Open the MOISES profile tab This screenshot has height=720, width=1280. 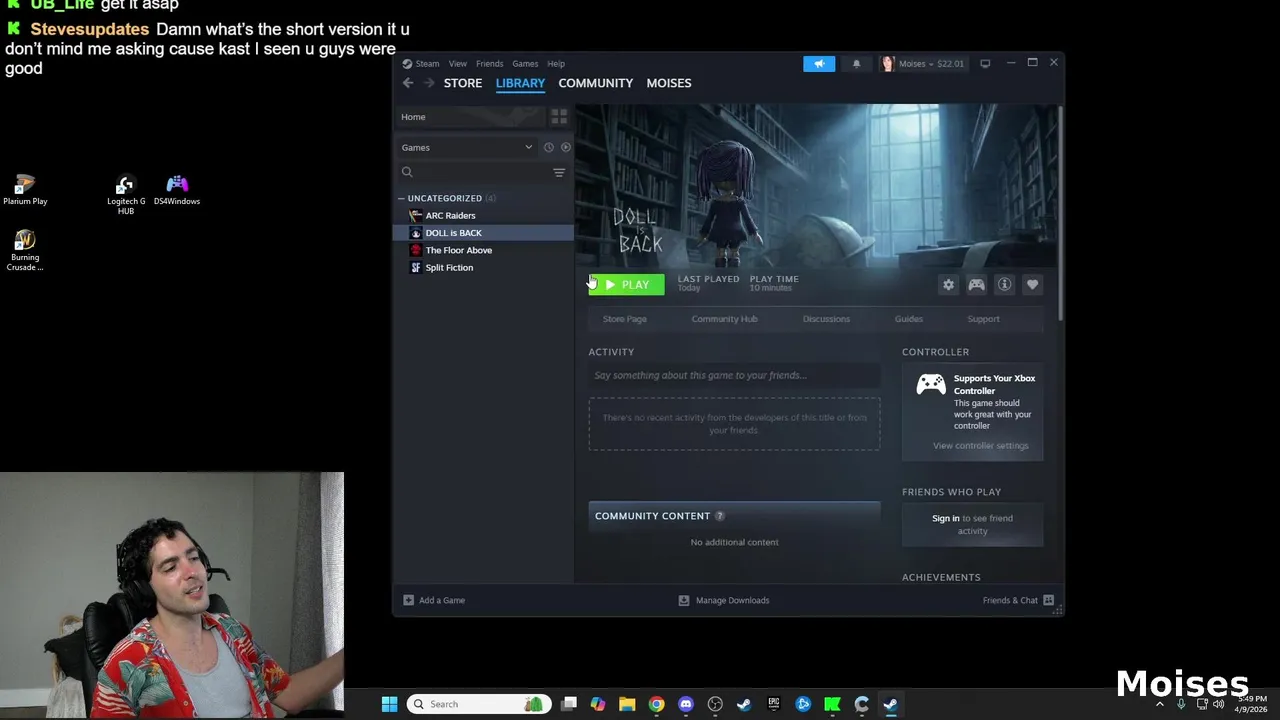[669, 83]
